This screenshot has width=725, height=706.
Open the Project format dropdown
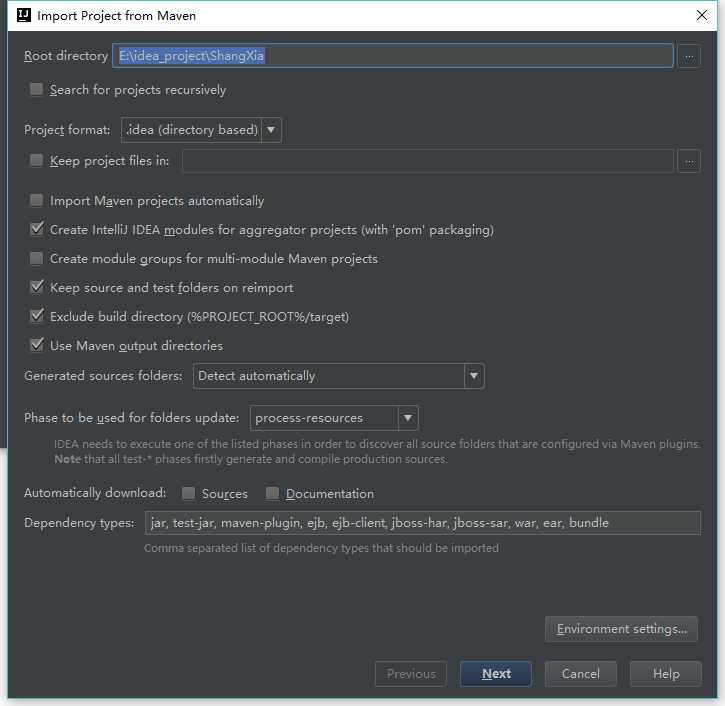(201, 130)
